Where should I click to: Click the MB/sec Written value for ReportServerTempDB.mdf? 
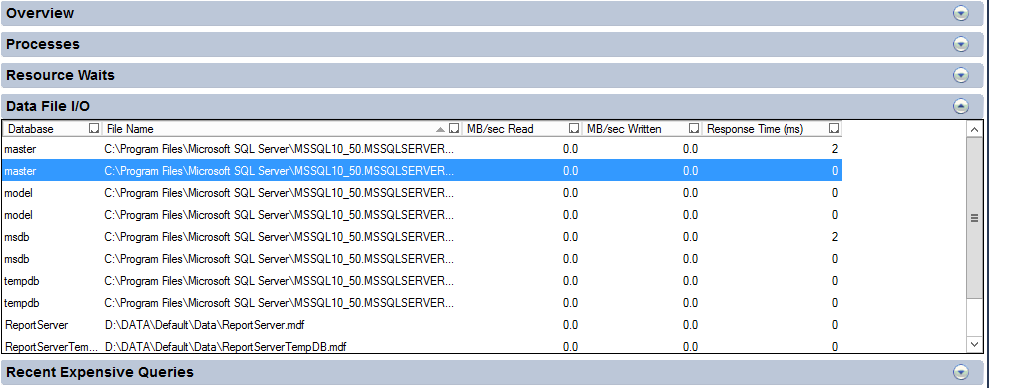tap(690, 347)
